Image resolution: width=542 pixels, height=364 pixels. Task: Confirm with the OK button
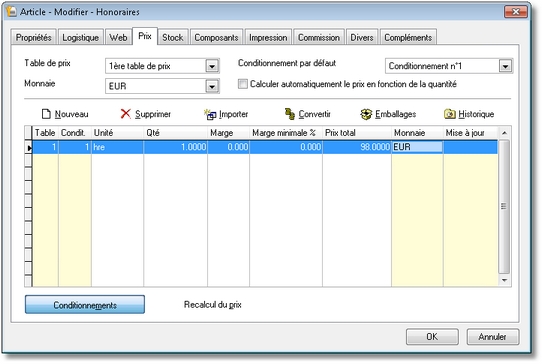(x=432, y=337)
